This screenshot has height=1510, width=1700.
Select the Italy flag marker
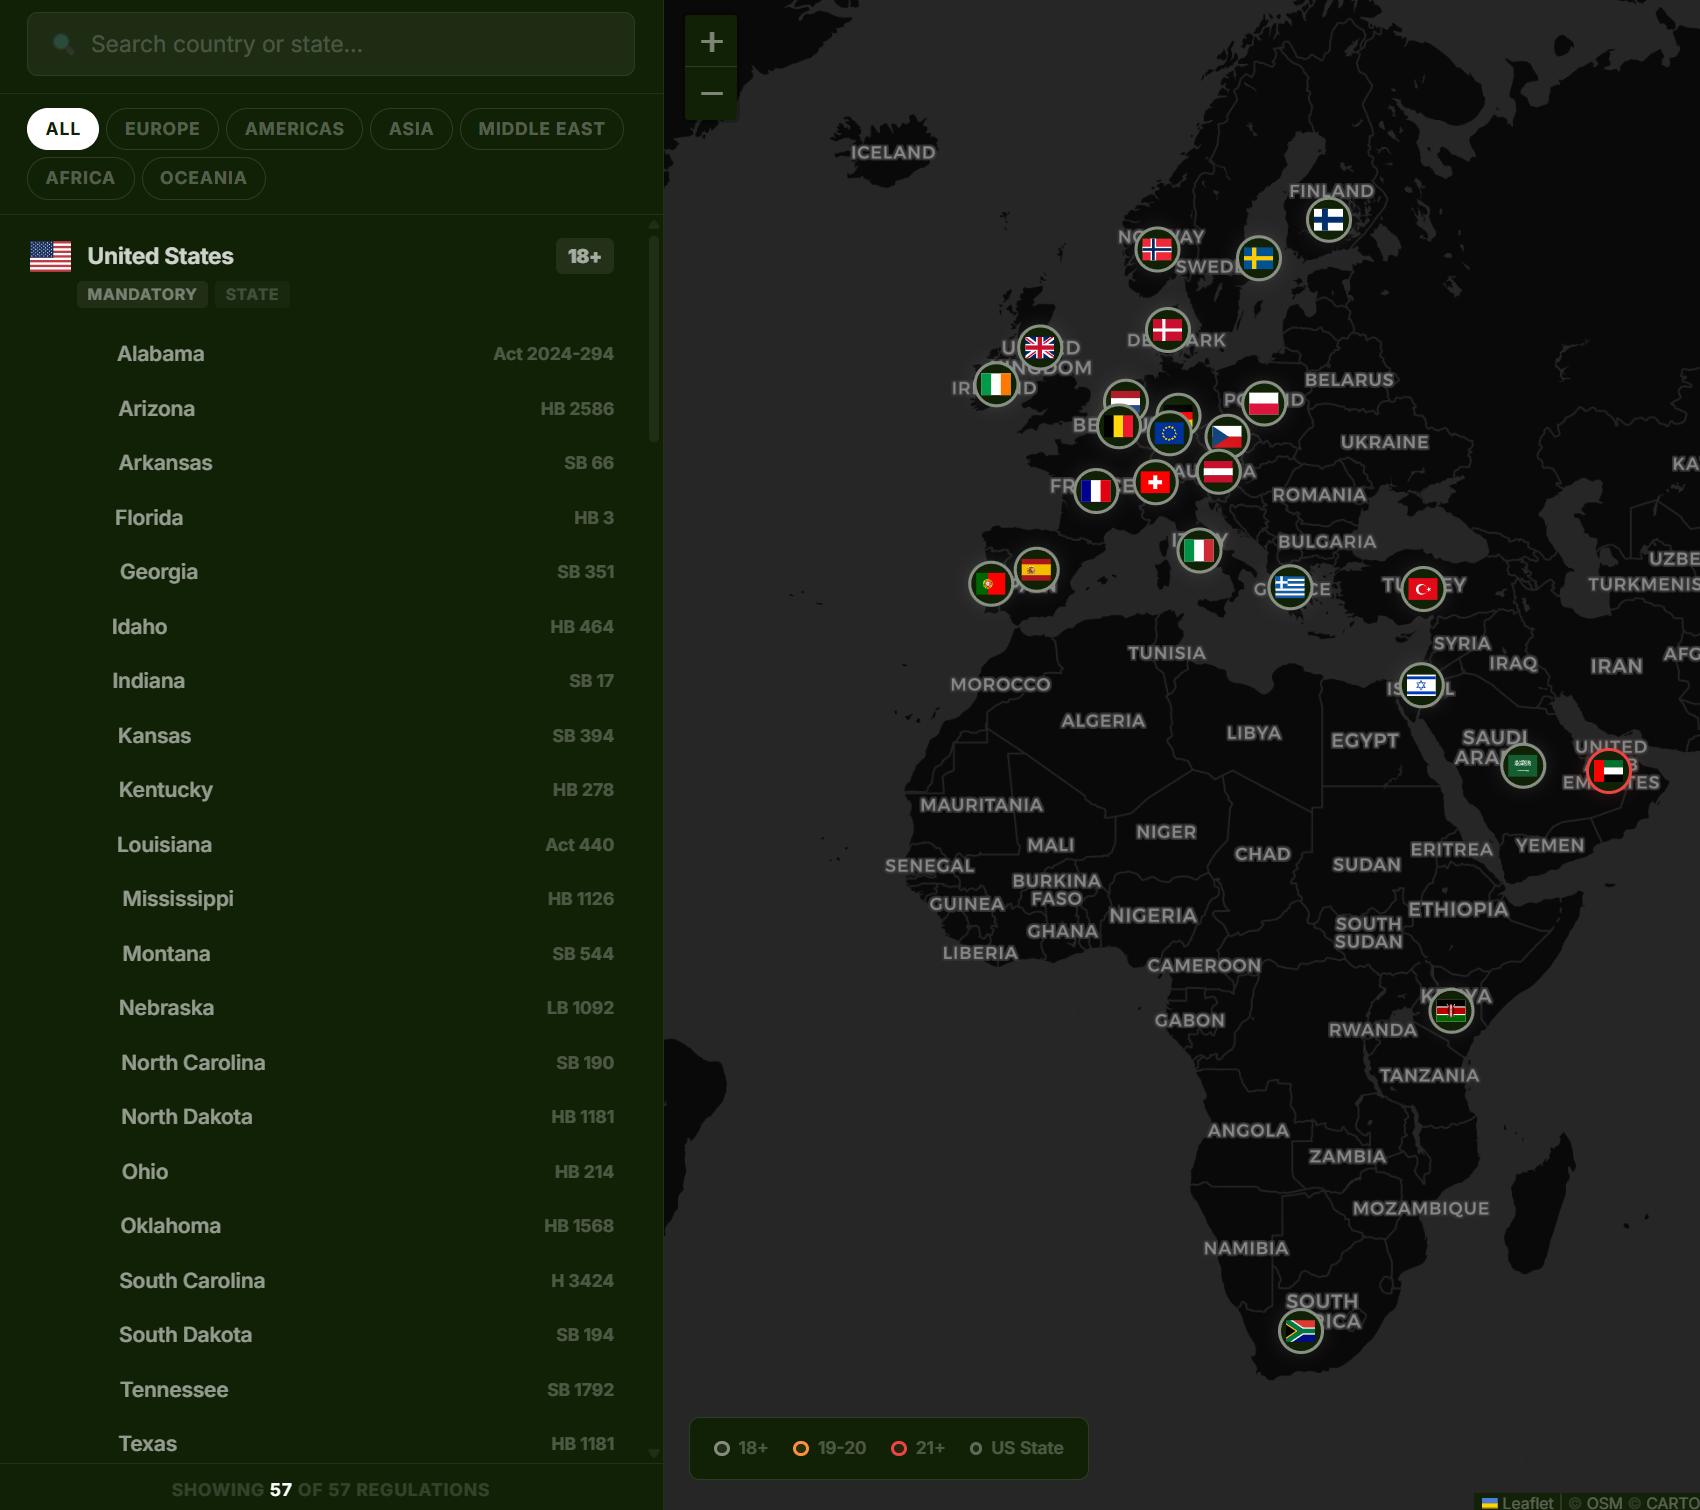coord(1199,550)
